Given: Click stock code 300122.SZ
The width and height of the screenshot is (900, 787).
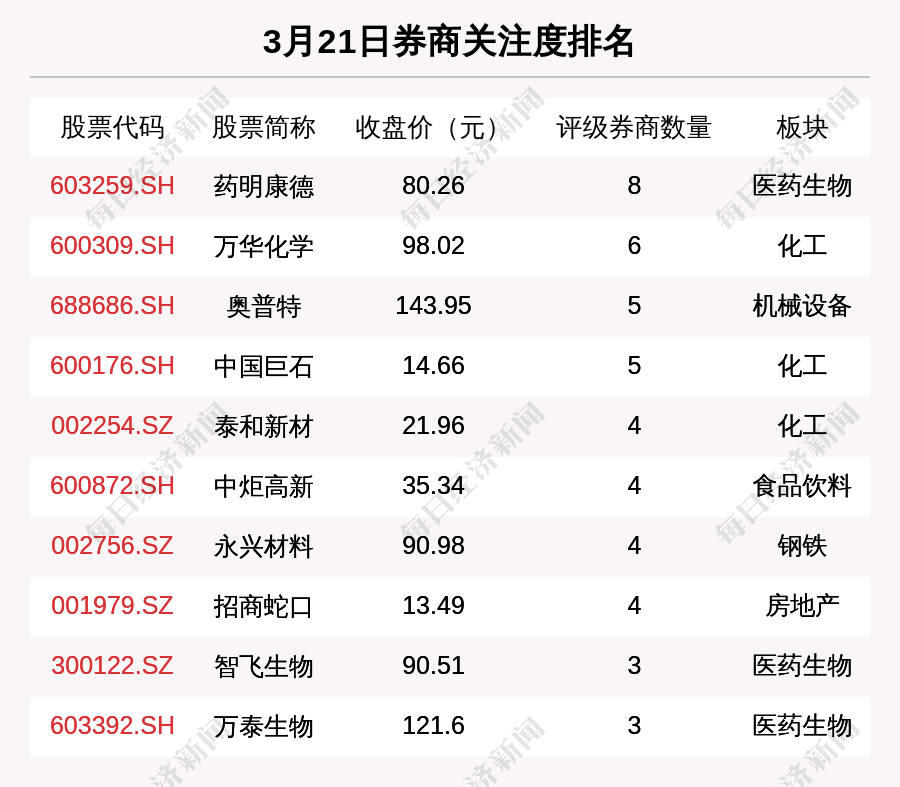Looking at the screenshot, I should click(x=112, y=666).
